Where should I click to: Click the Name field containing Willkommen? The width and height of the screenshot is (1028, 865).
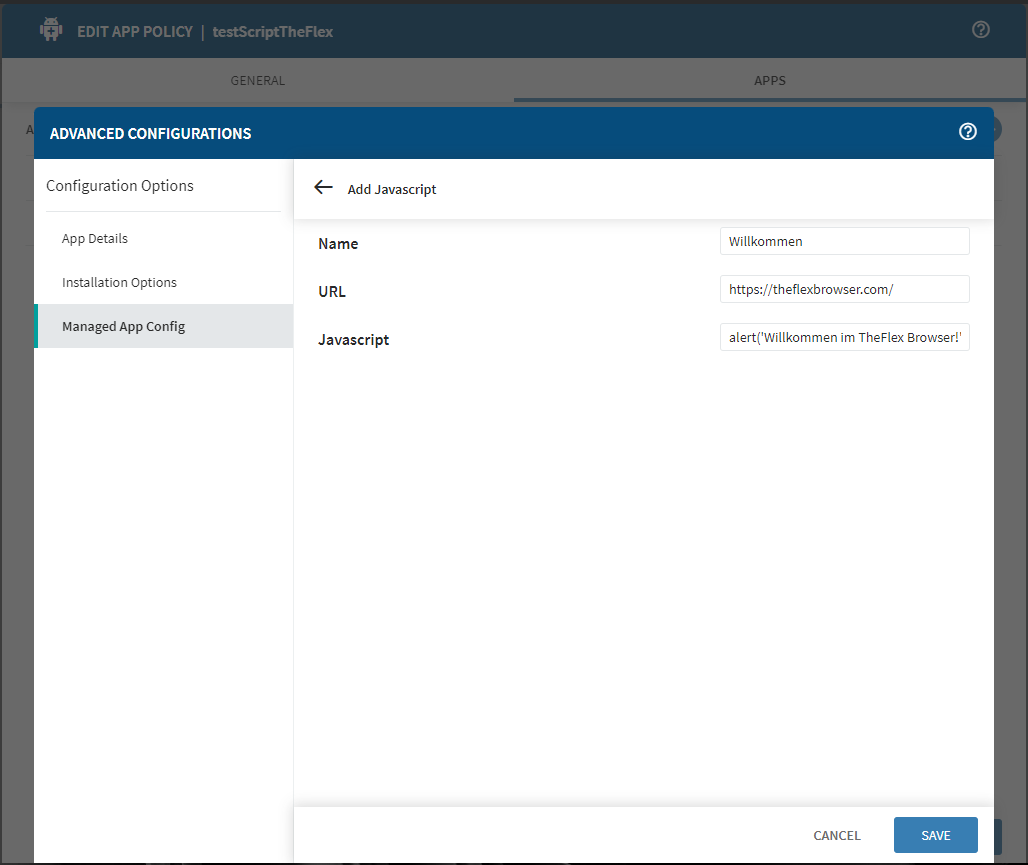pyautogui.click(x=844, y=241)
